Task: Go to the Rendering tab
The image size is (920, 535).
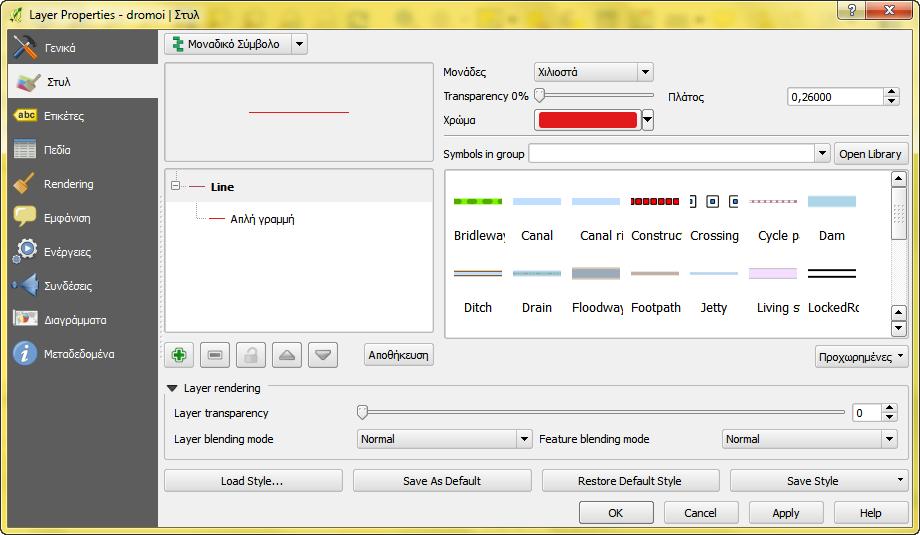Action: tap(82, 184)
